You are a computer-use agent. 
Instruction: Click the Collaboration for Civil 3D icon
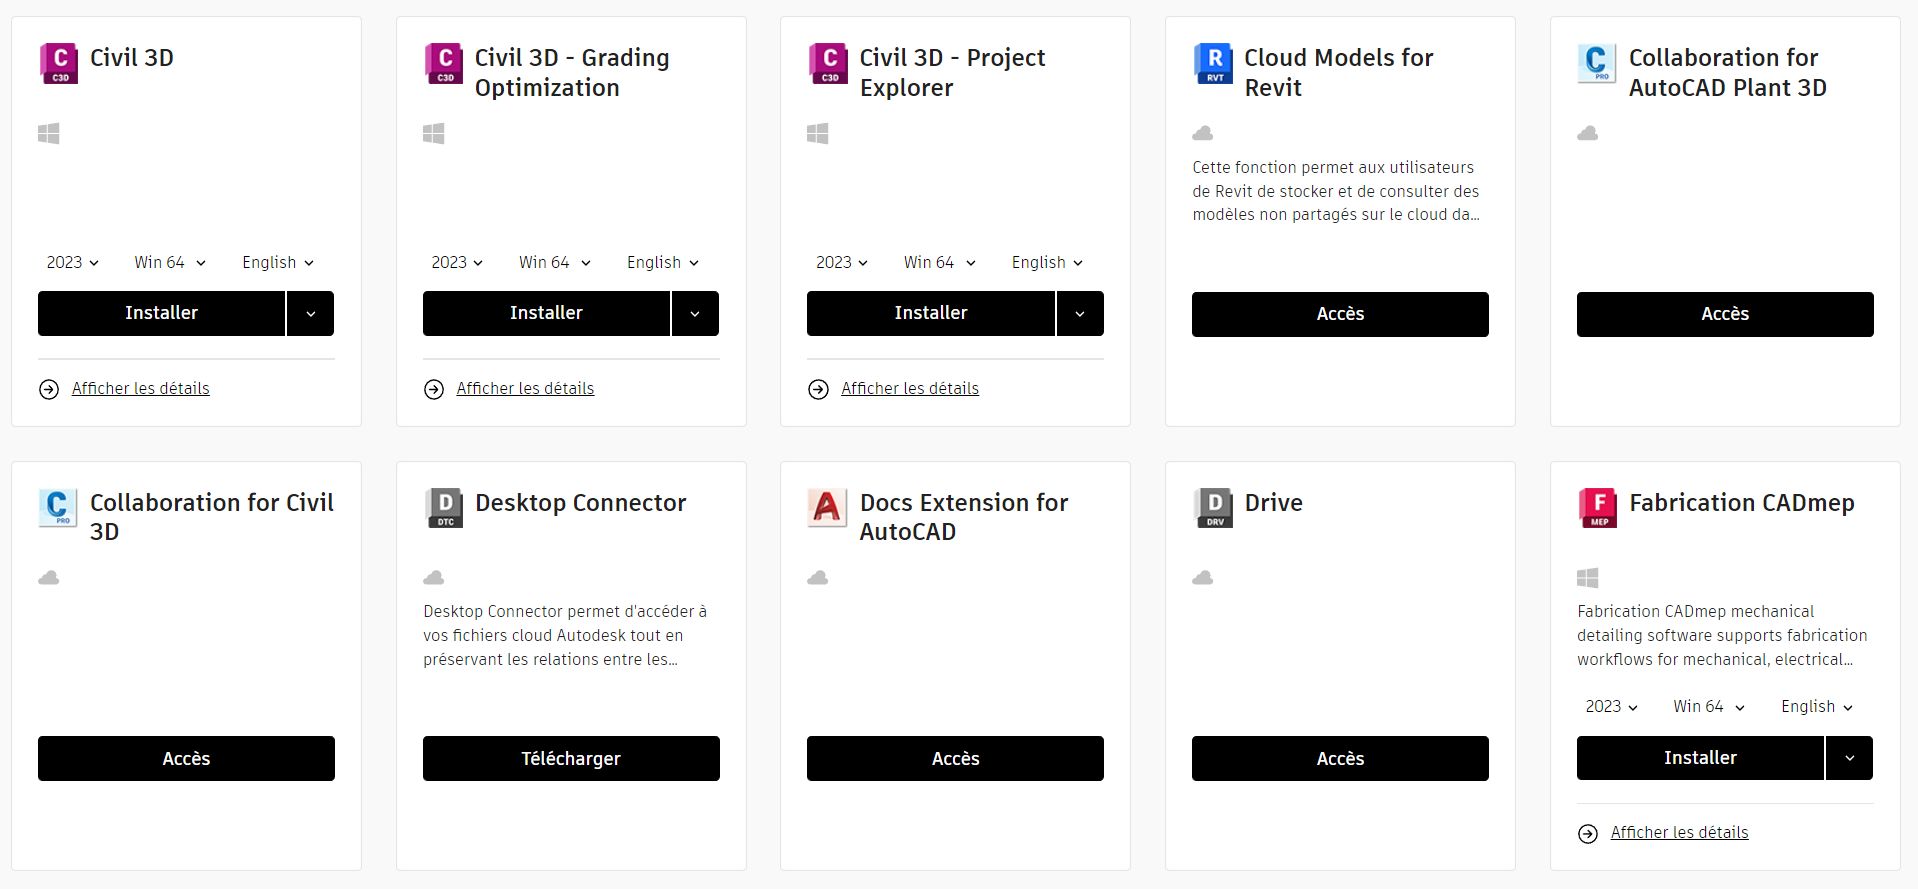[x=59, y=508]
